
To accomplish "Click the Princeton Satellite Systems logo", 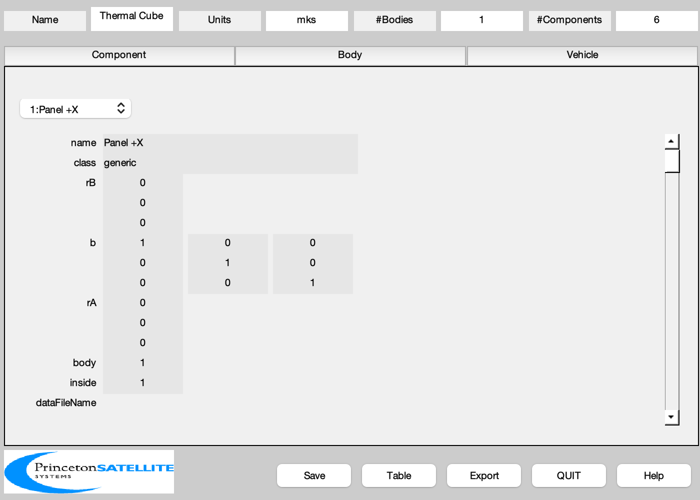I will tap(89, 471).
